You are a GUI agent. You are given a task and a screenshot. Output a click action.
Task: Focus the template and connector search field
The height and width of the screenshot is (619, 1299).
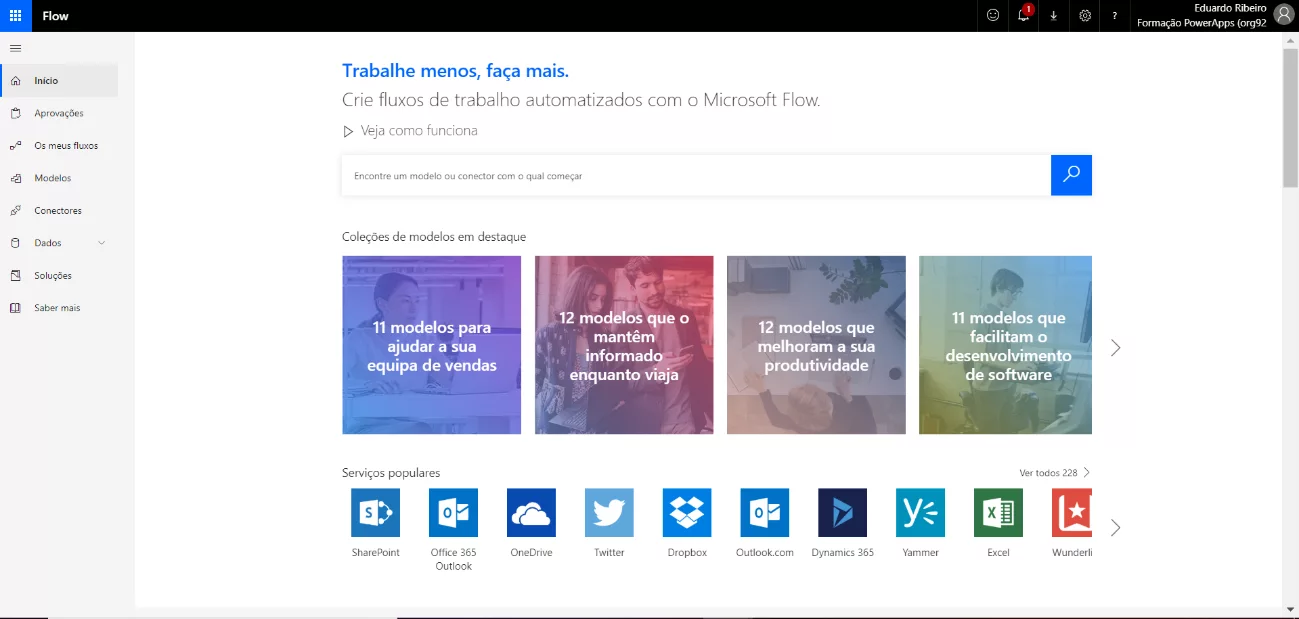pos(696,175)
